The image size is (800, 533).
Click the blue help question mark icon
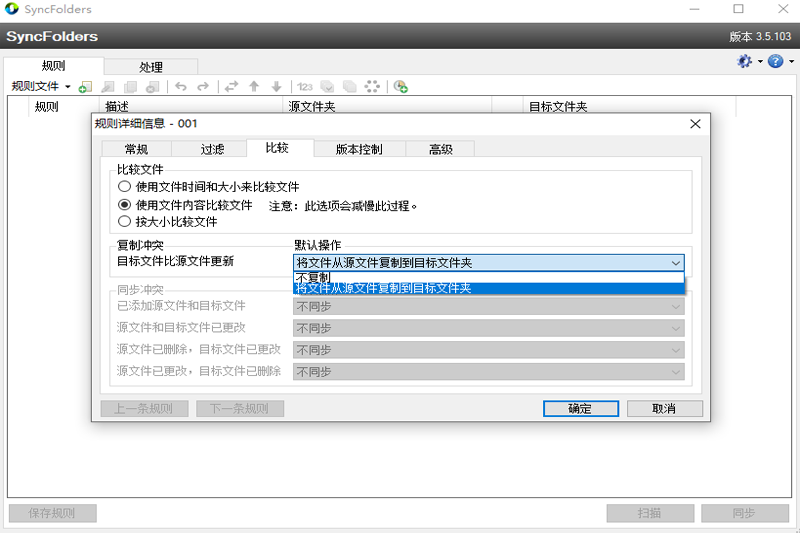tap(774, 61)
